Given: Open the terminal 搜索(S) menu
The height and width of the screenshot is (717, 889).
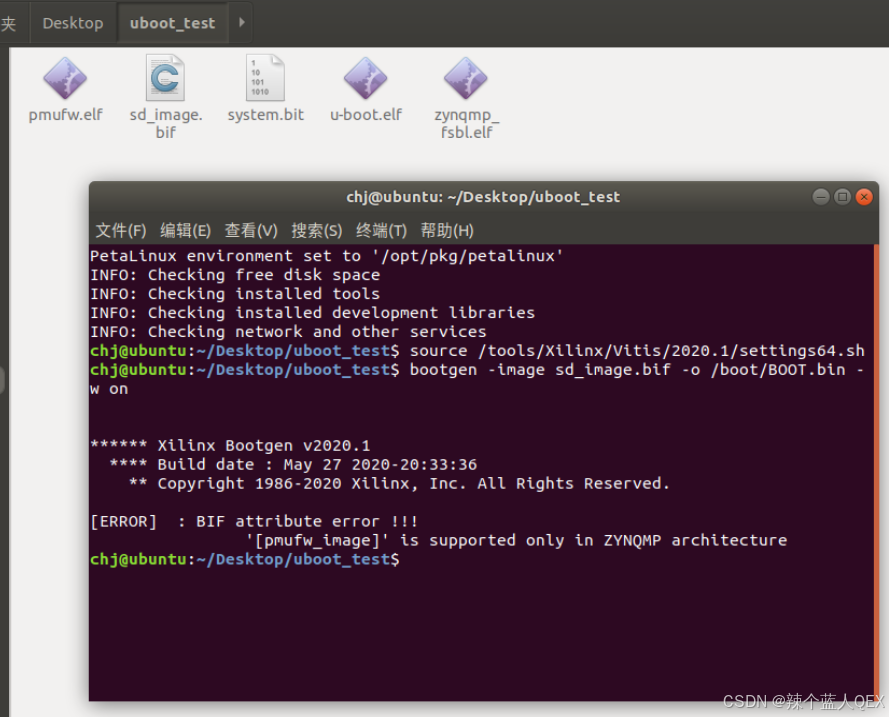Looking at the screenshot, I should tap(316, 231).
